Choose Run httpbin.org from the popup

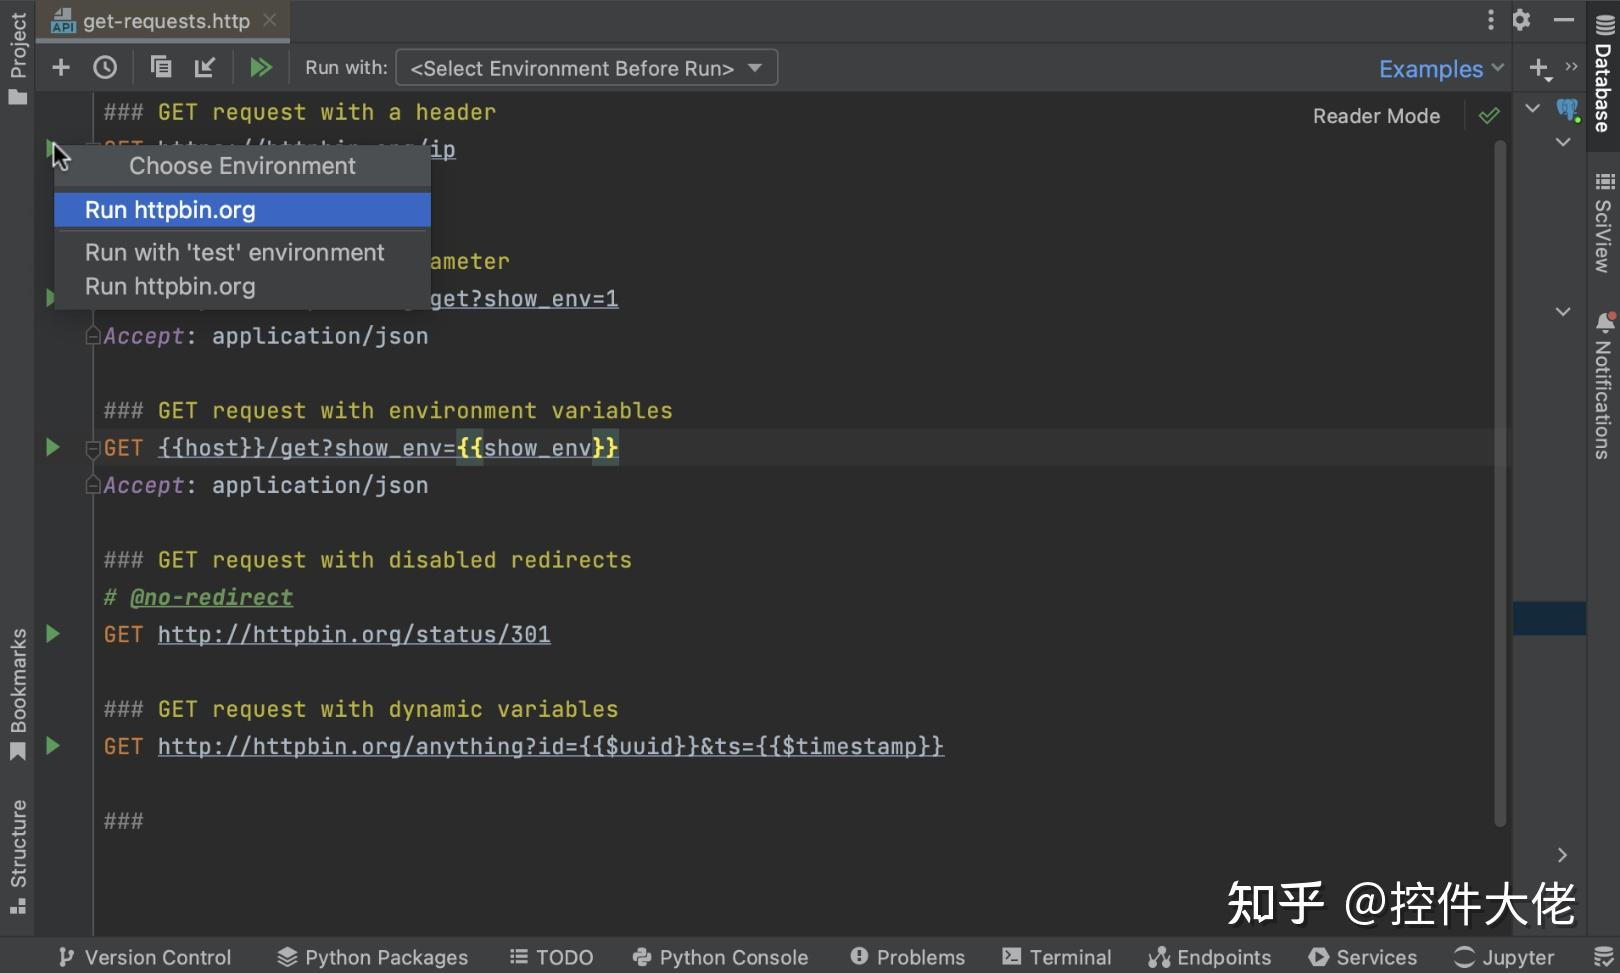pyautogui.click(x=170, y=209)
